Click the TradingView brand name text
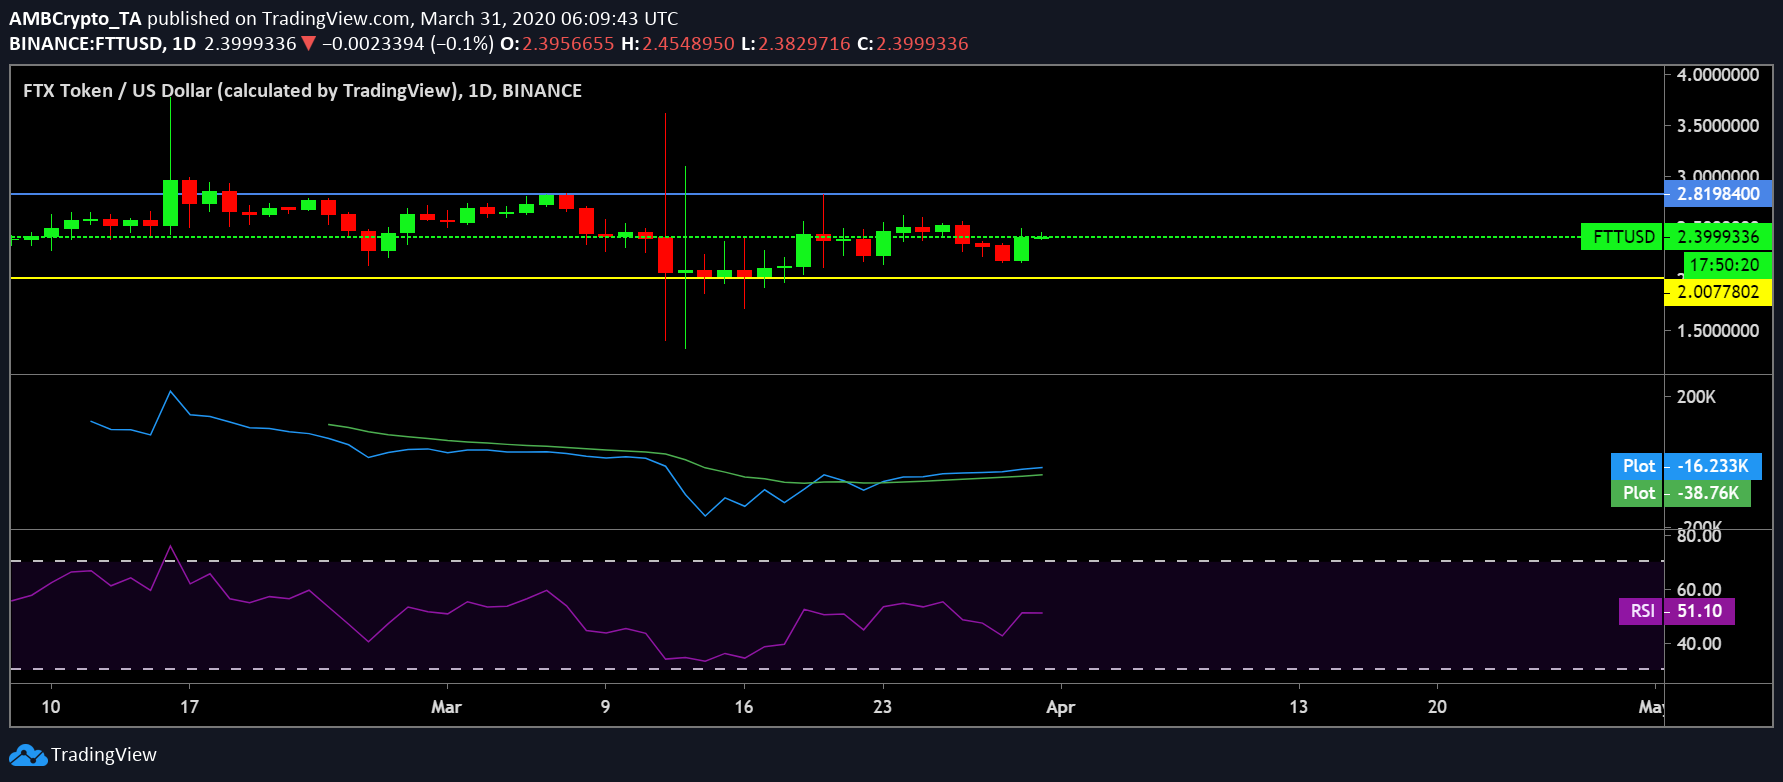The image size is (1783, 782). click(104, 755)
